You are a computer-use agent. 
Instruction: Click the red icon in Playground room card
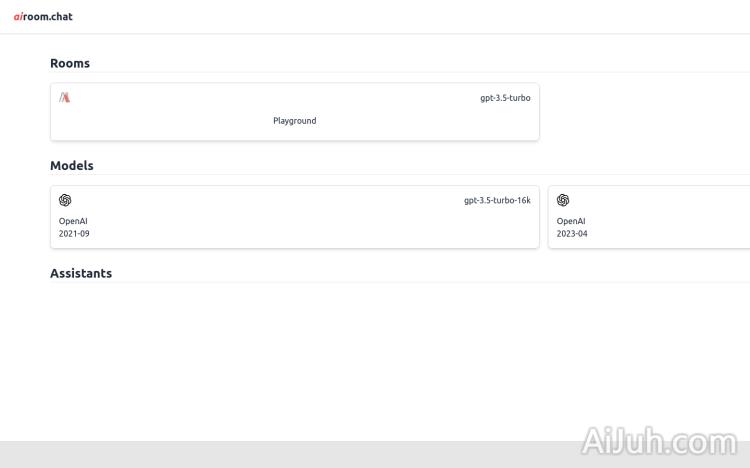click(x=65, y=98)
